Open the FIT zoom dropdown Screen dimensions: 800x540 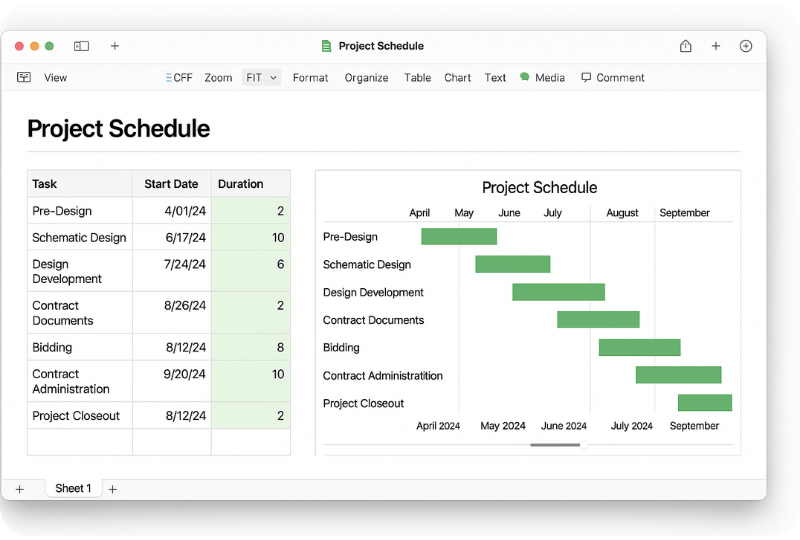(x=261, y=78)
